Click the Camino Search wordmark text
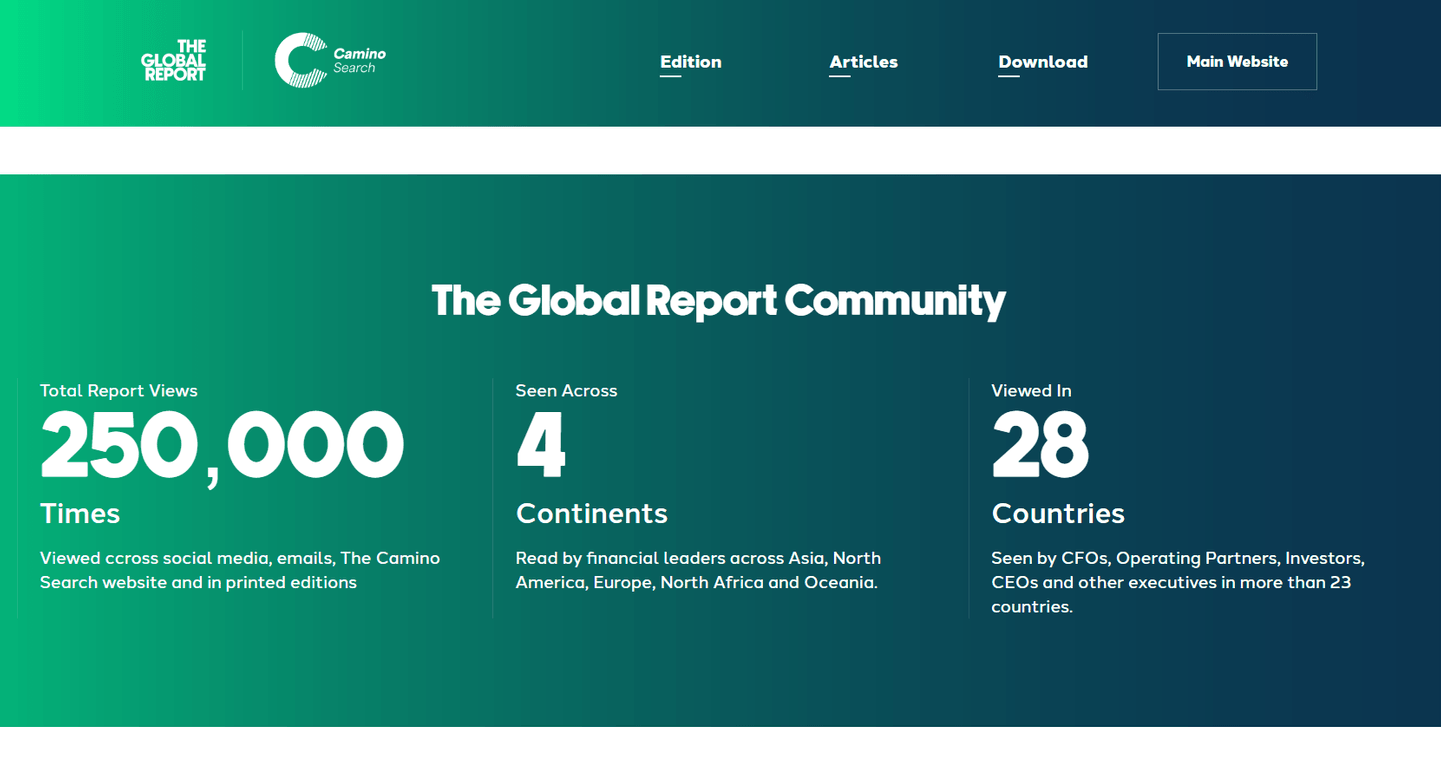Image resolution: width=1441 pixels, height=779 pixels. coord(359,61)
